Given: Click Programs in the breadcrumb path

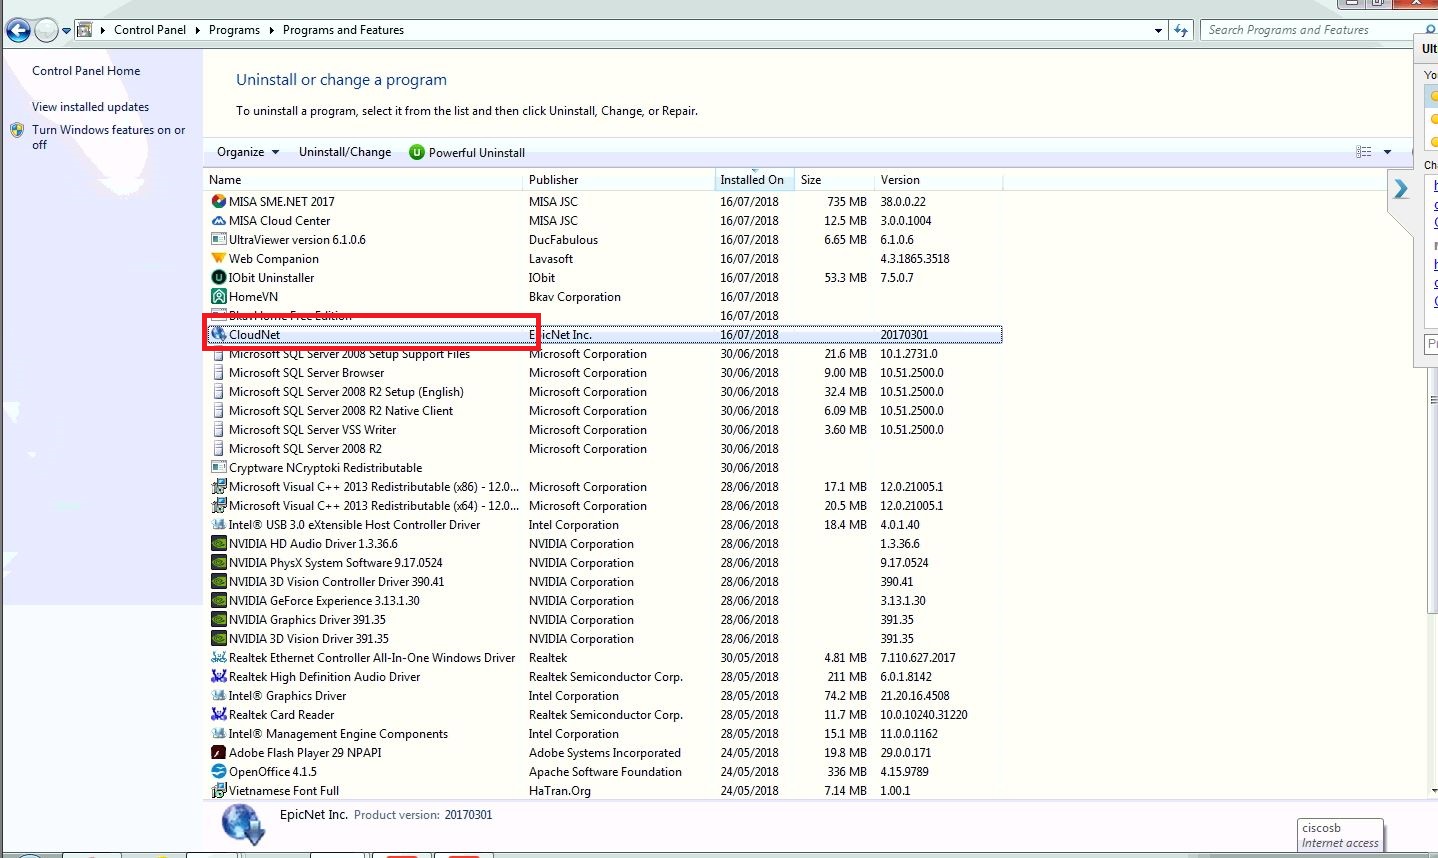Looking at the screenshot, I should pyautogui.click(x=234, y=30).
